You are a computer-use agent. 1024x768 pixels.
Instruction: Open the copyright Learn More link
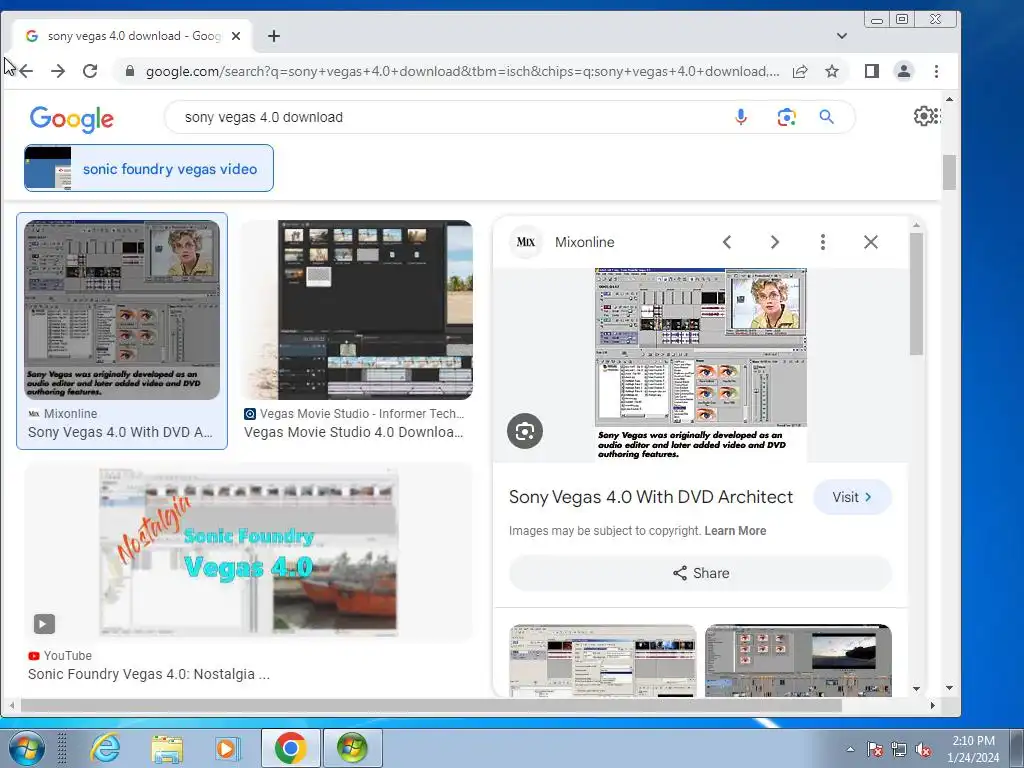tap(735, 531)
